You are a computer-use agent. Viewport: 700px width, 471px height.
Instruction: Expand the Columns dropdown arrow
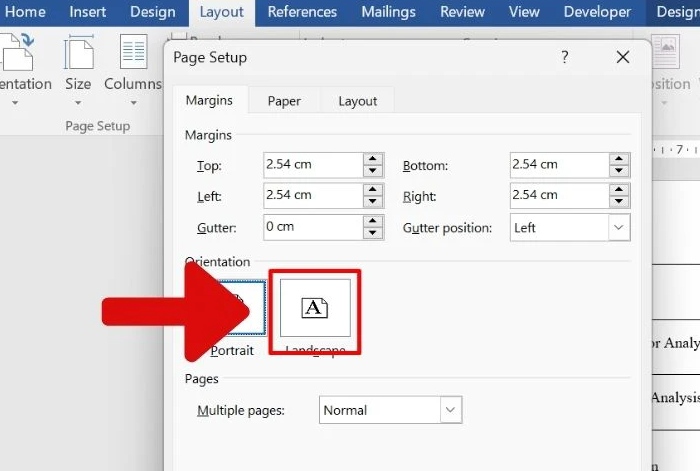(133, 103)
